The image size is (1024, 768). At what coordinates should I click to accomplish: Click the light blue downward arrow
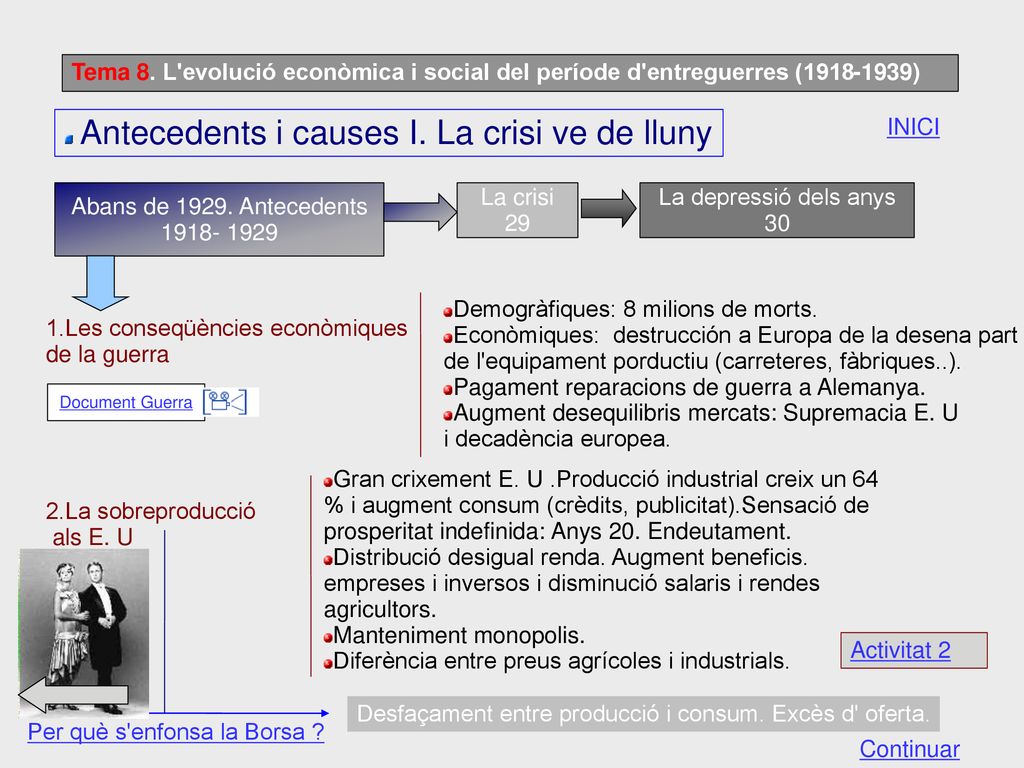pos(101,283)
